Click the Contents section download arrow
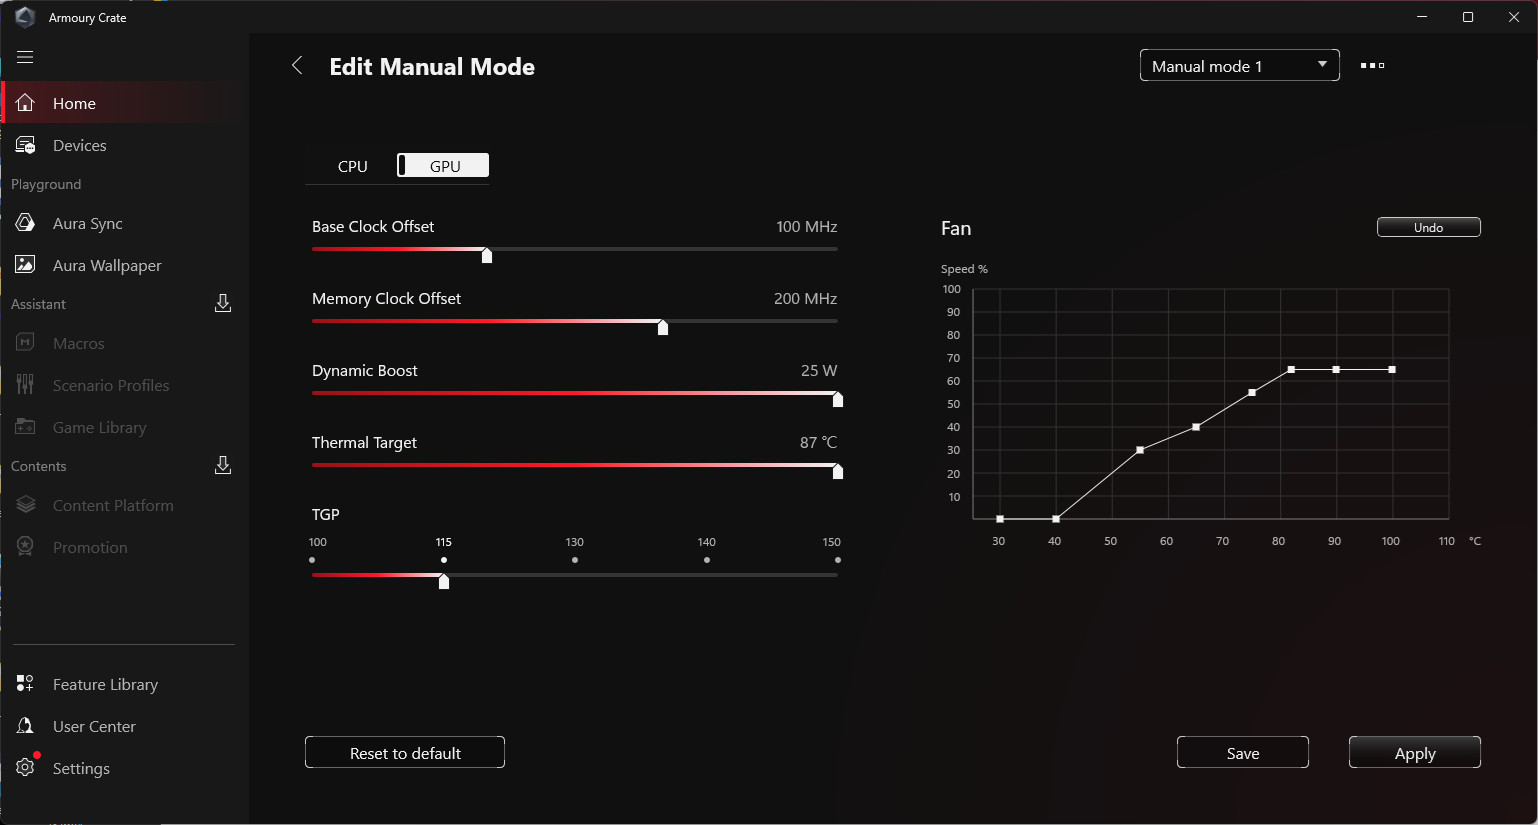 223,465
